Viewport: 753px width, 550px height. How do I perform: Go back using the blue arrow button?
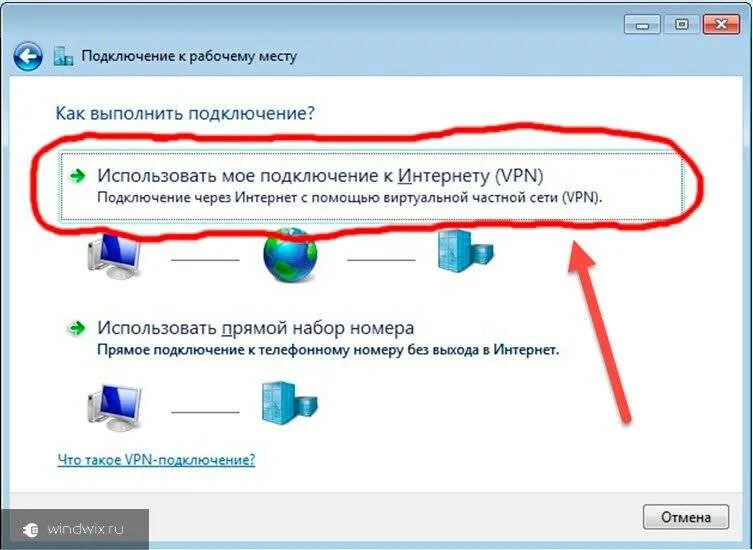(x=28, y=57)
